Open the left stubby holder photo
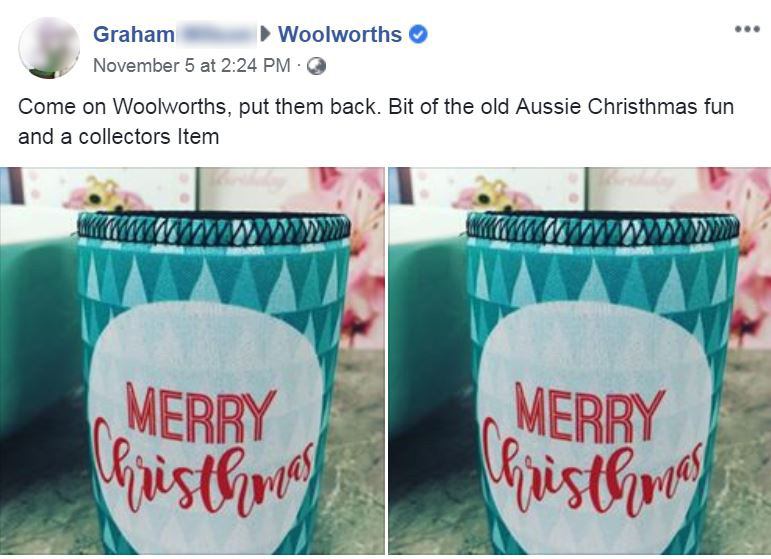The image size is (771, 559). pos(192,361)
